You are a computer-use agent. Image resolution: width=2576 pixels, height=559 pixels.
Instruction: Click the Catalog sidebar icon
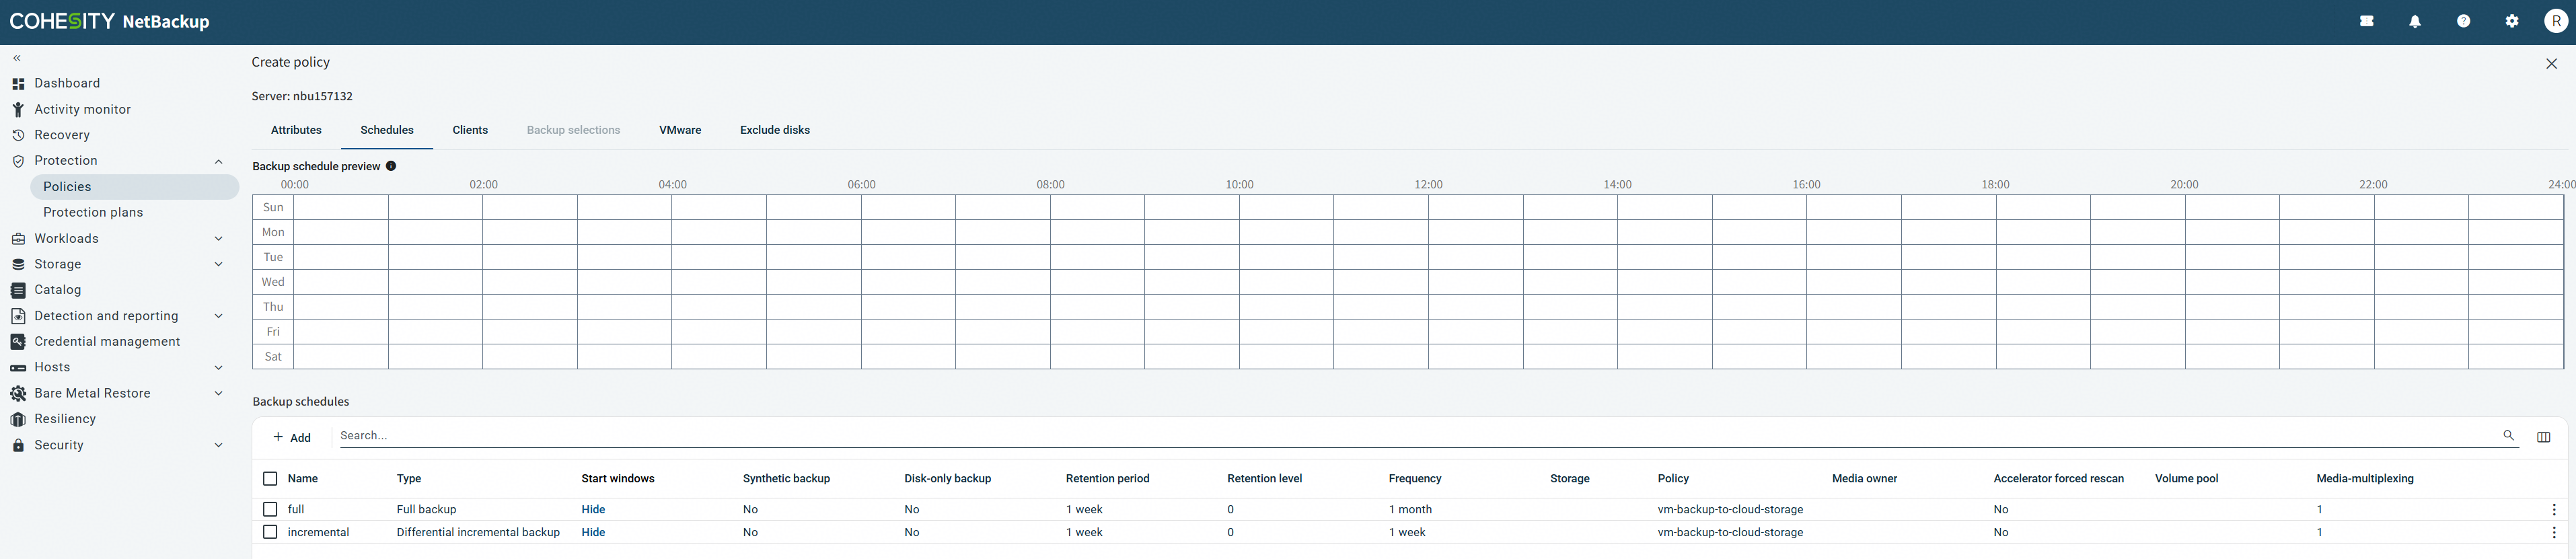[x=18, y=290]
